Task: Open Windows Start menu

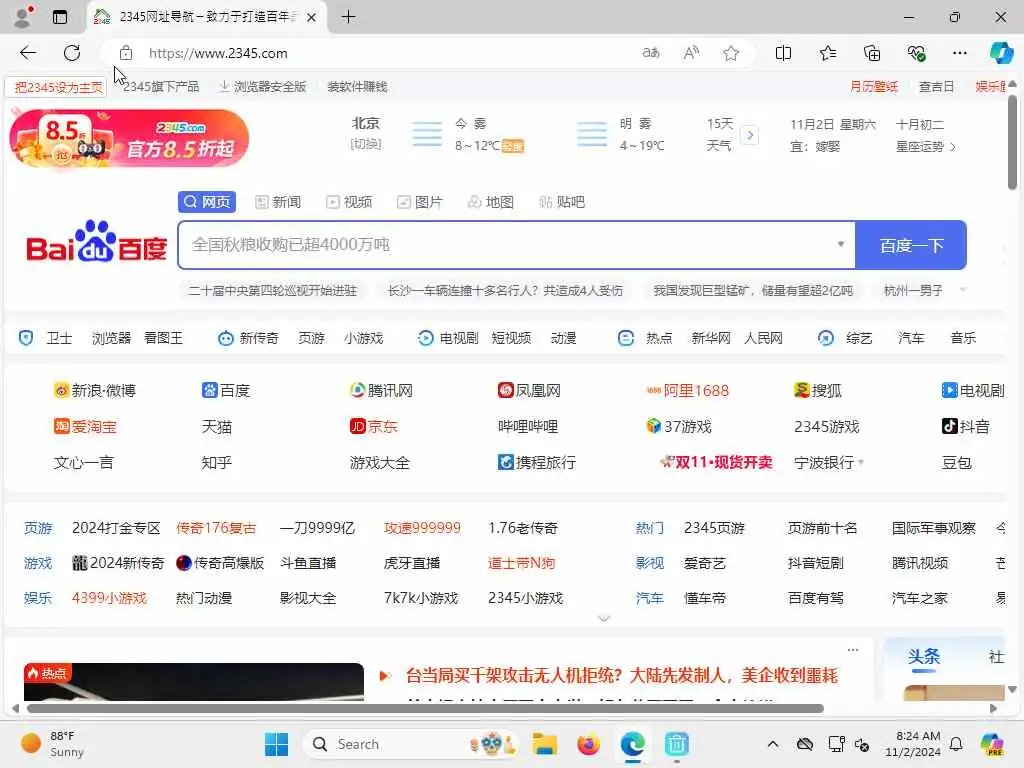Action: click(x=276, y=744)
